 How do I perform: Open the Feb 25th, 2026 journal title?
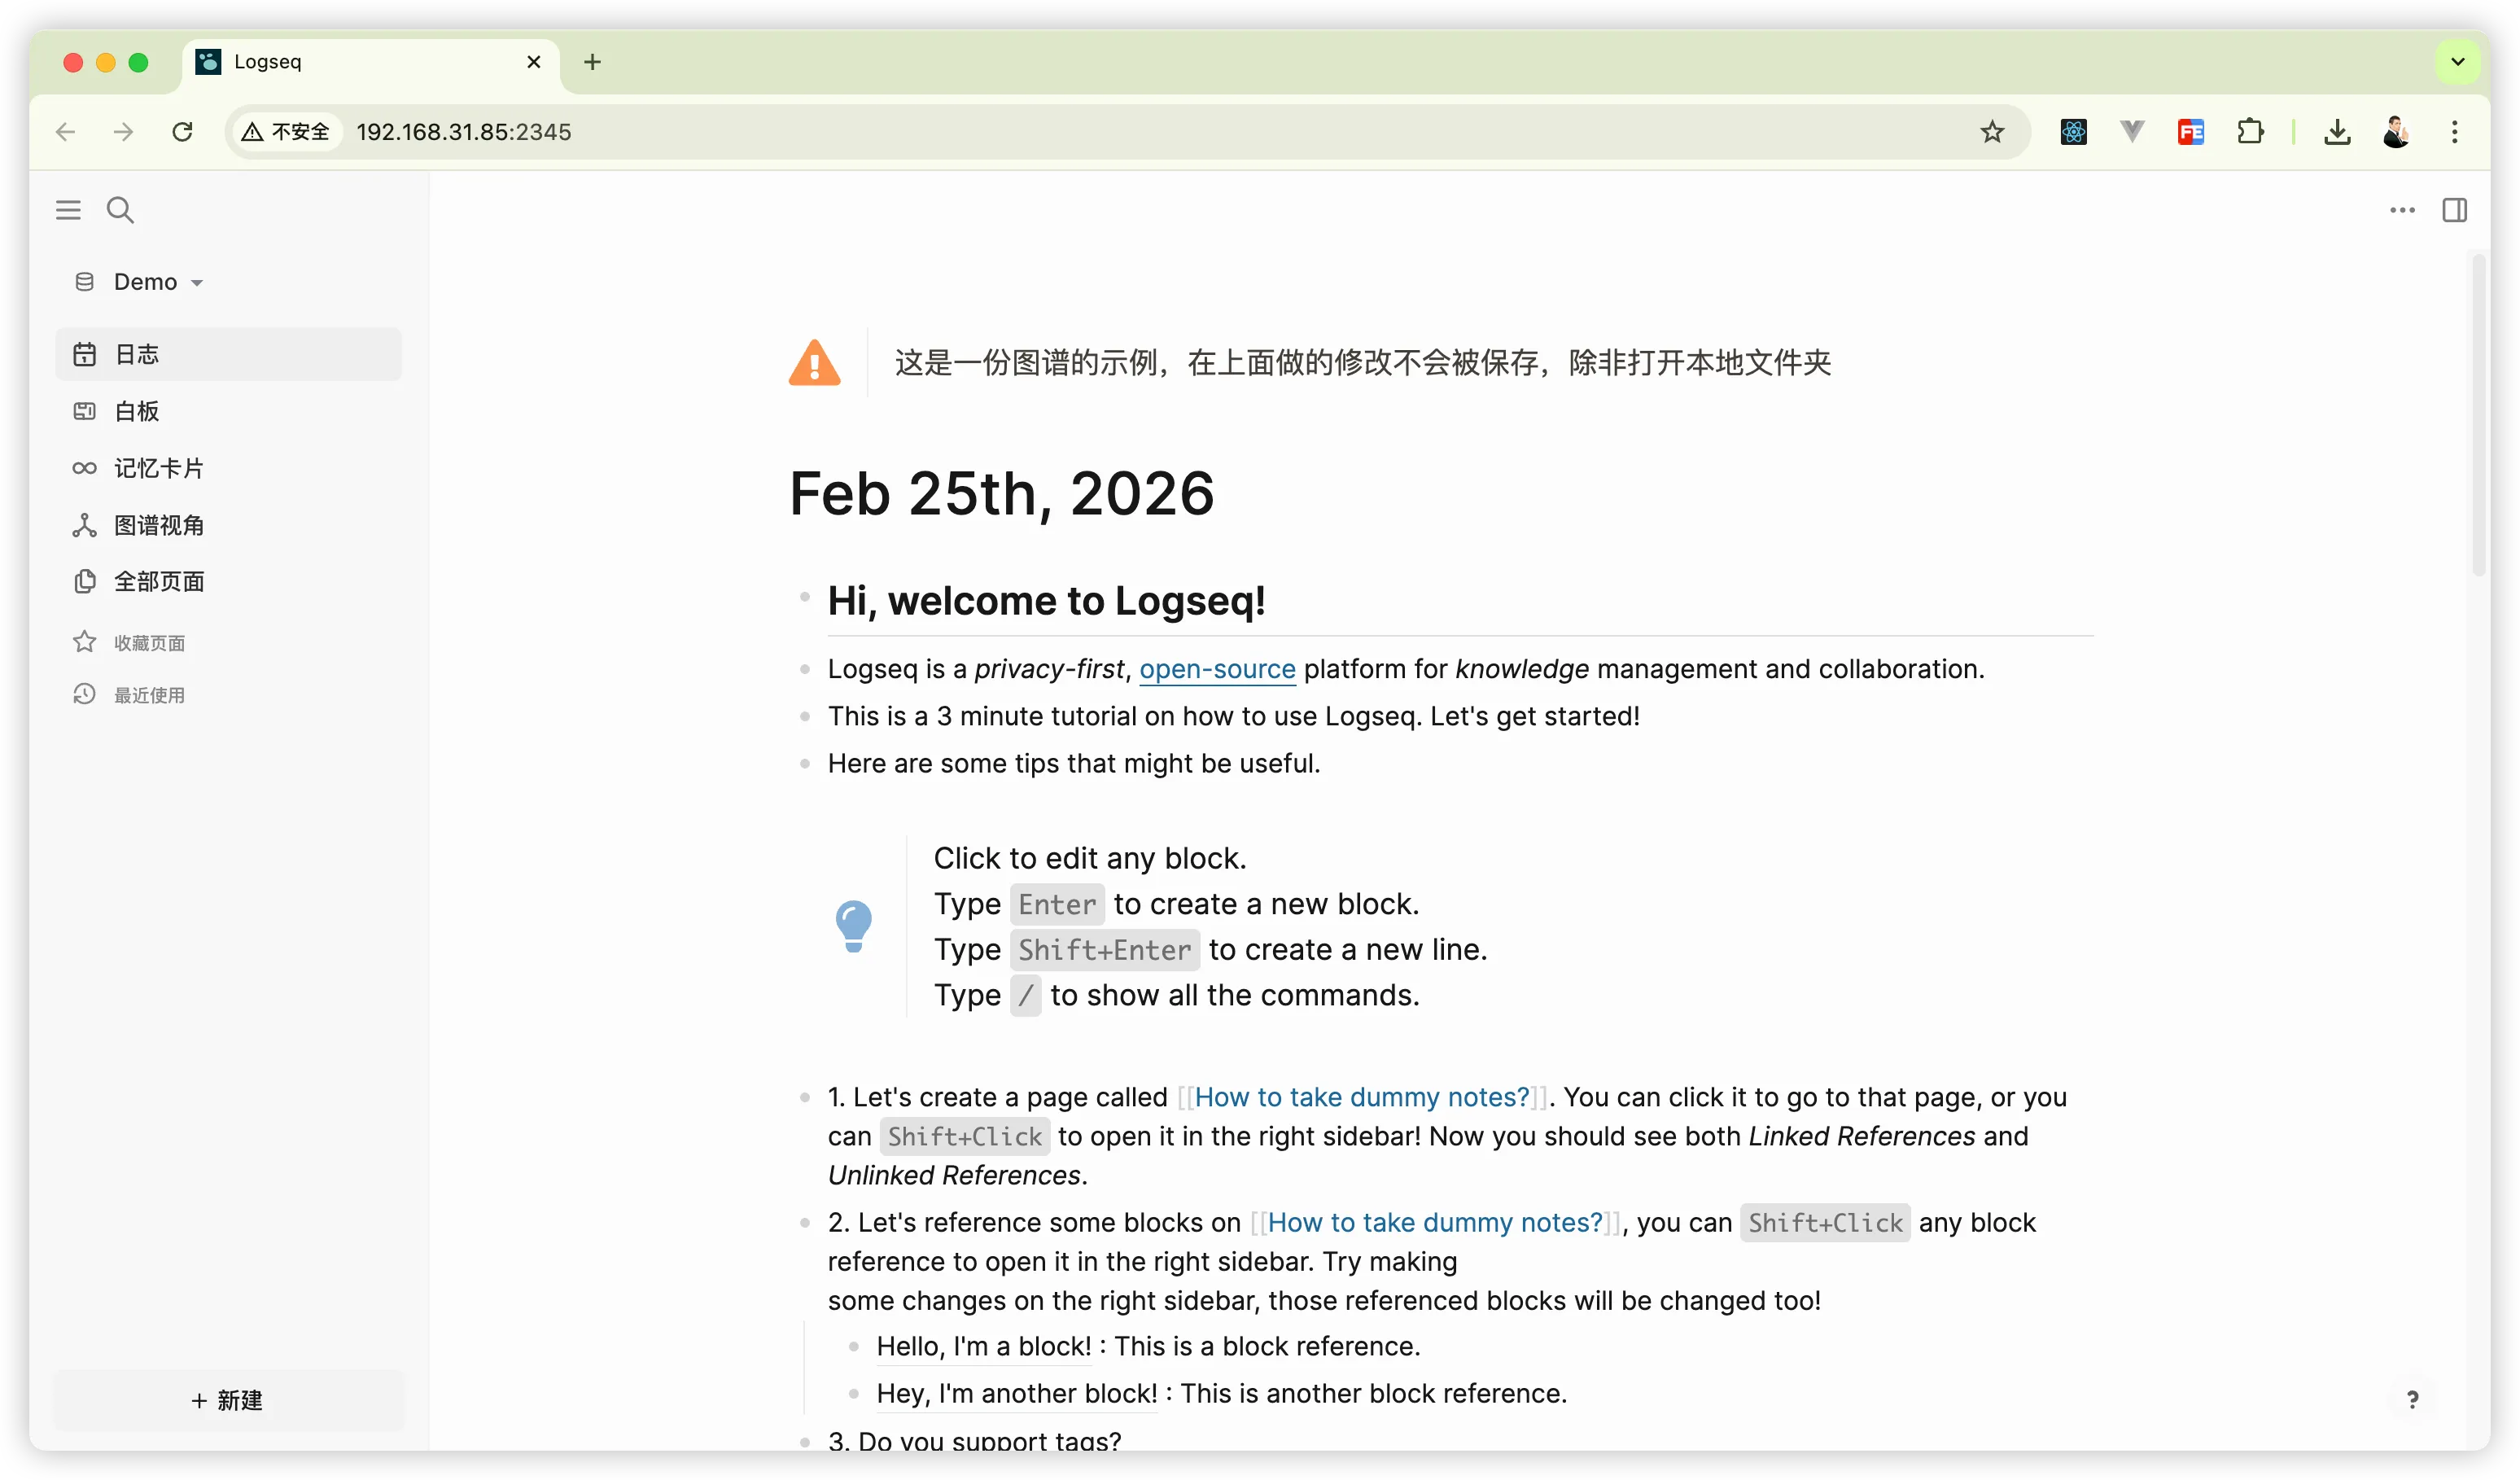pos(1002,493)
